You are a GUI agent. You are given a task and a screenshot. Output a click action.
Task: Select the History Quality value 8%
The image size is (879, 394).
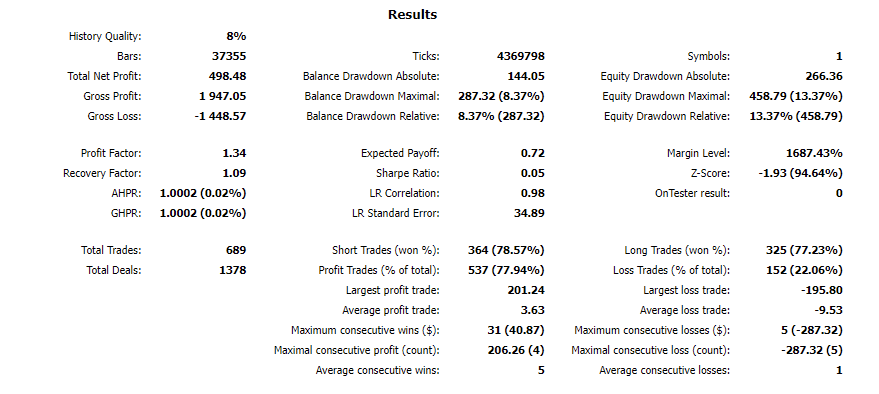point(236,36)
